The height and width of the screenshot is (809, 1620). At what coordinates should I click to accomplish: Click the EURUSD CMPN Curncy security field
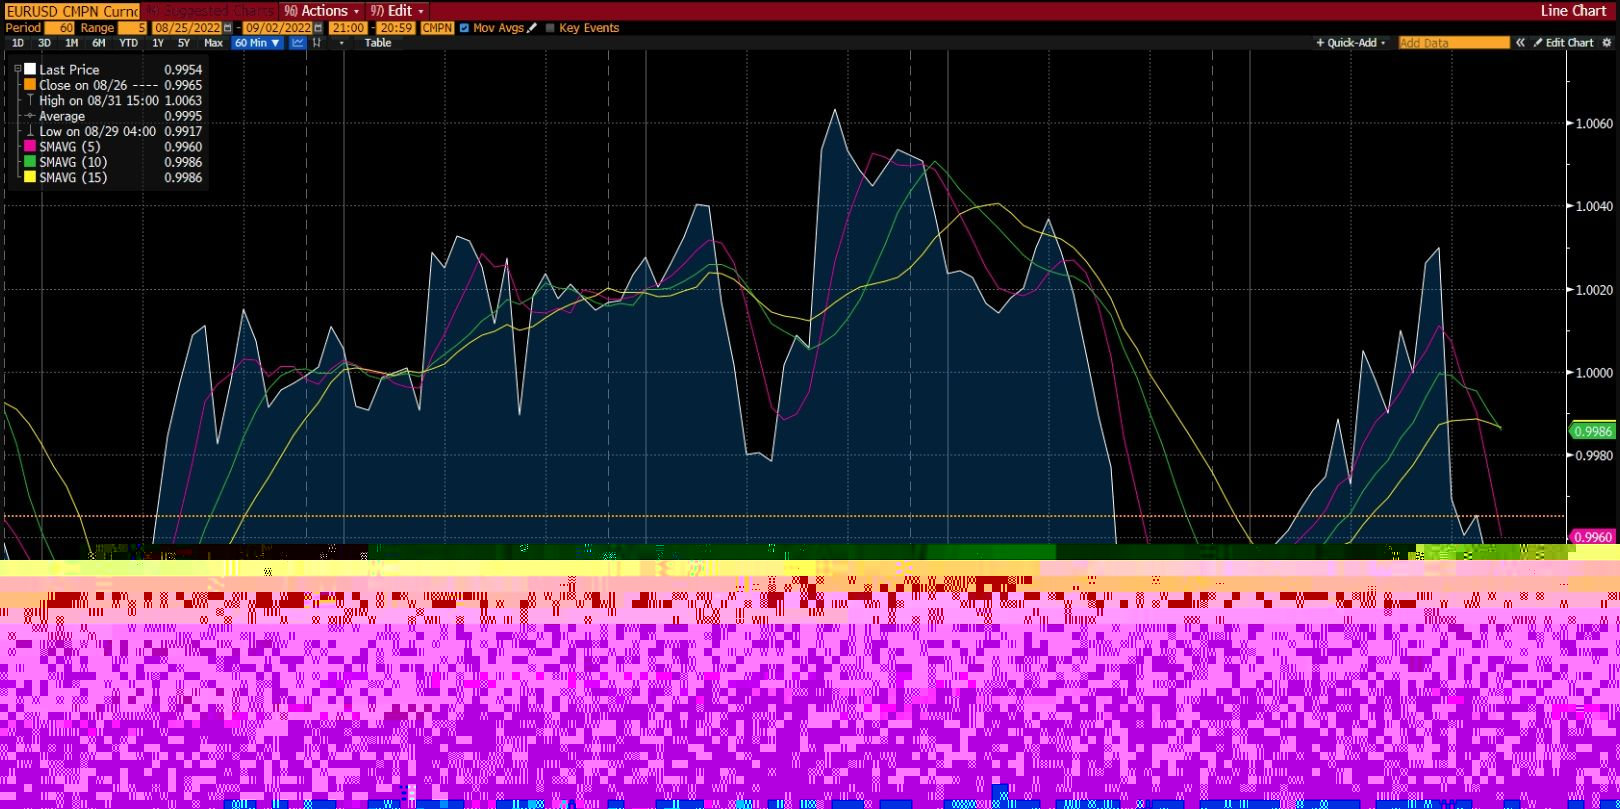[x=72, y=11]
